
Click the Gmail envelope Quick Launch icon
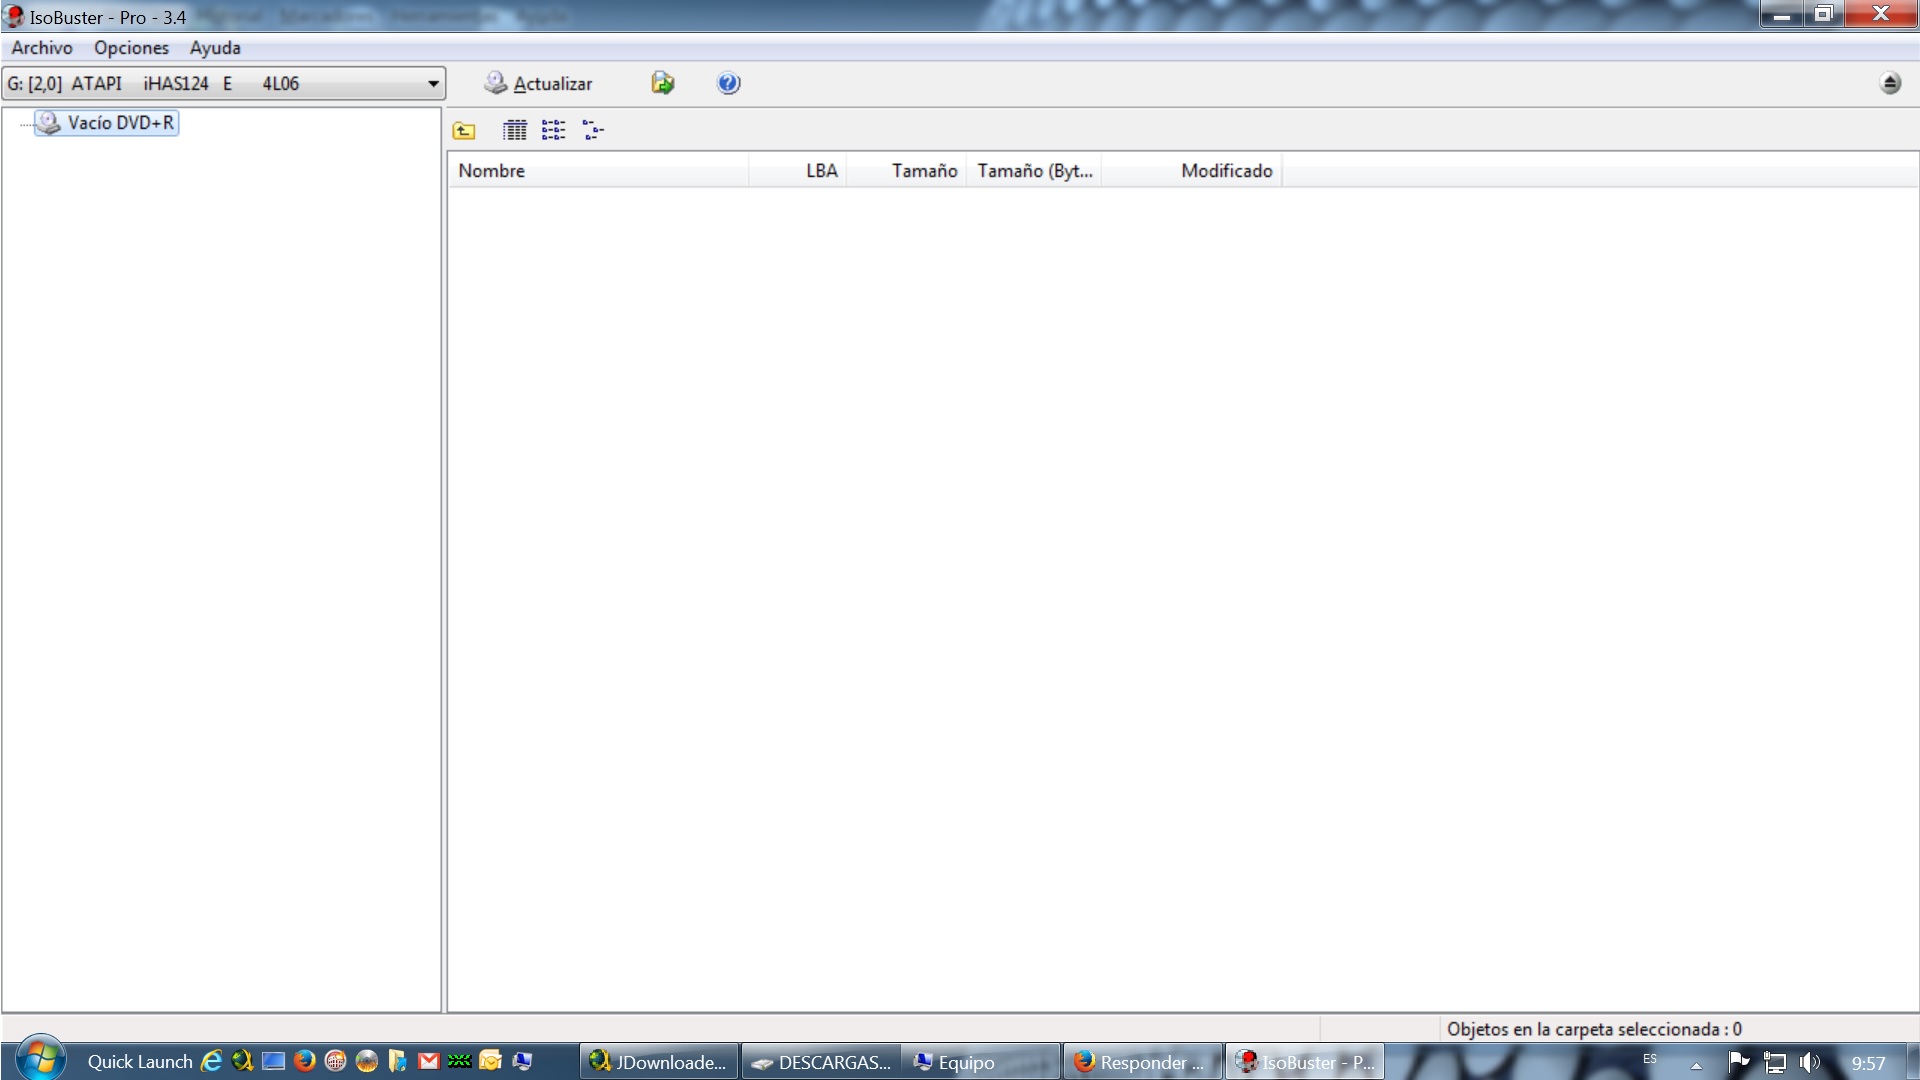click(x=429, y=1062)
